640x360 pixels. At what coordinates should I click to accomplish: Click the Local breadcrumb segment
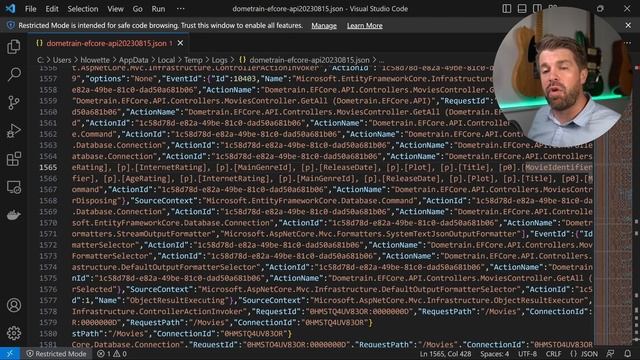click(166, 60)
